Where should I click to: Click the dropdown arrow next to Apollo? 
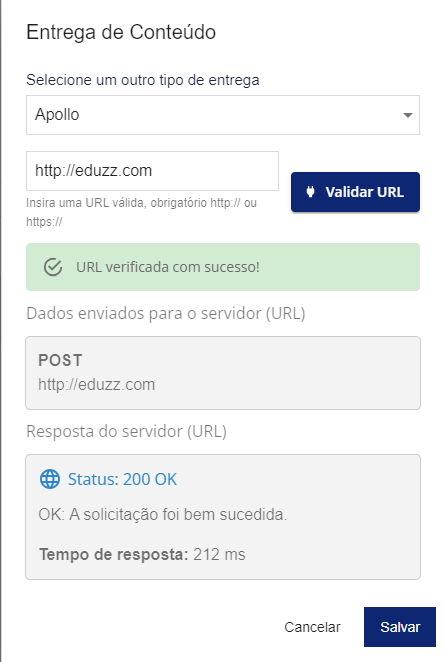[407, 115]
